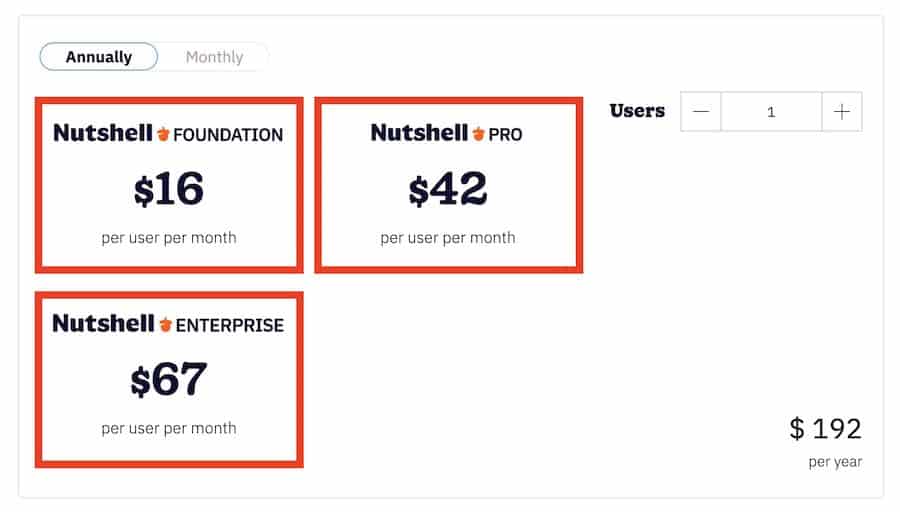Click the Users label
The height and width of the screenshot is (512, 900).
(x=637, y=111)
